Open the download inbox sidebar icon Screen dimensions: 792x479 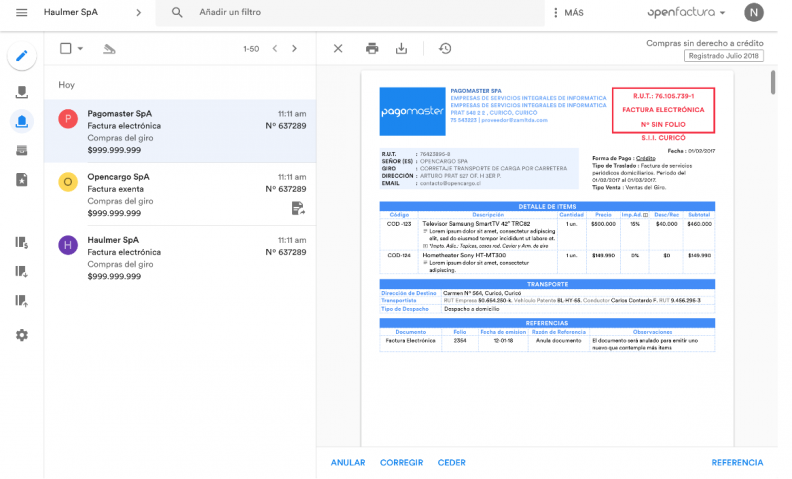point(22,91)
